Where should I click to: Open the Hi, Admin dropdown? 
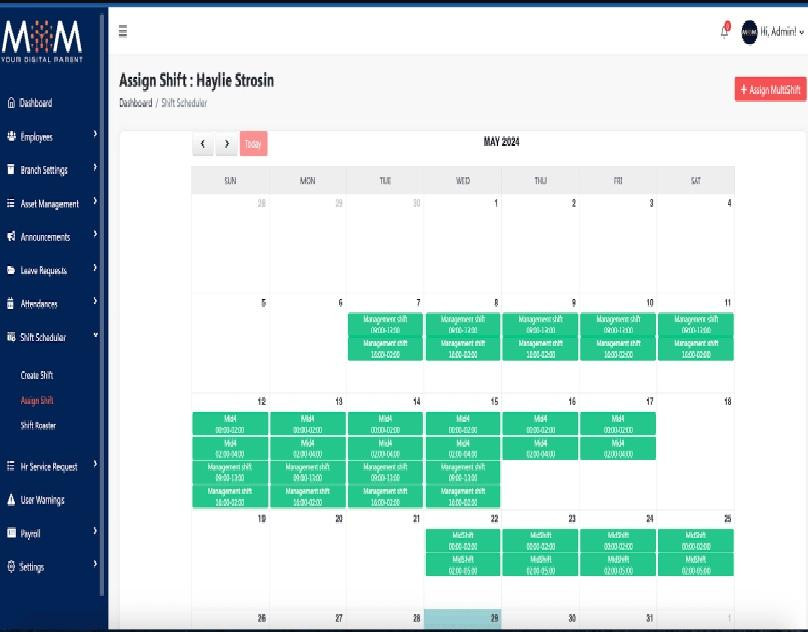pos(782,32)
